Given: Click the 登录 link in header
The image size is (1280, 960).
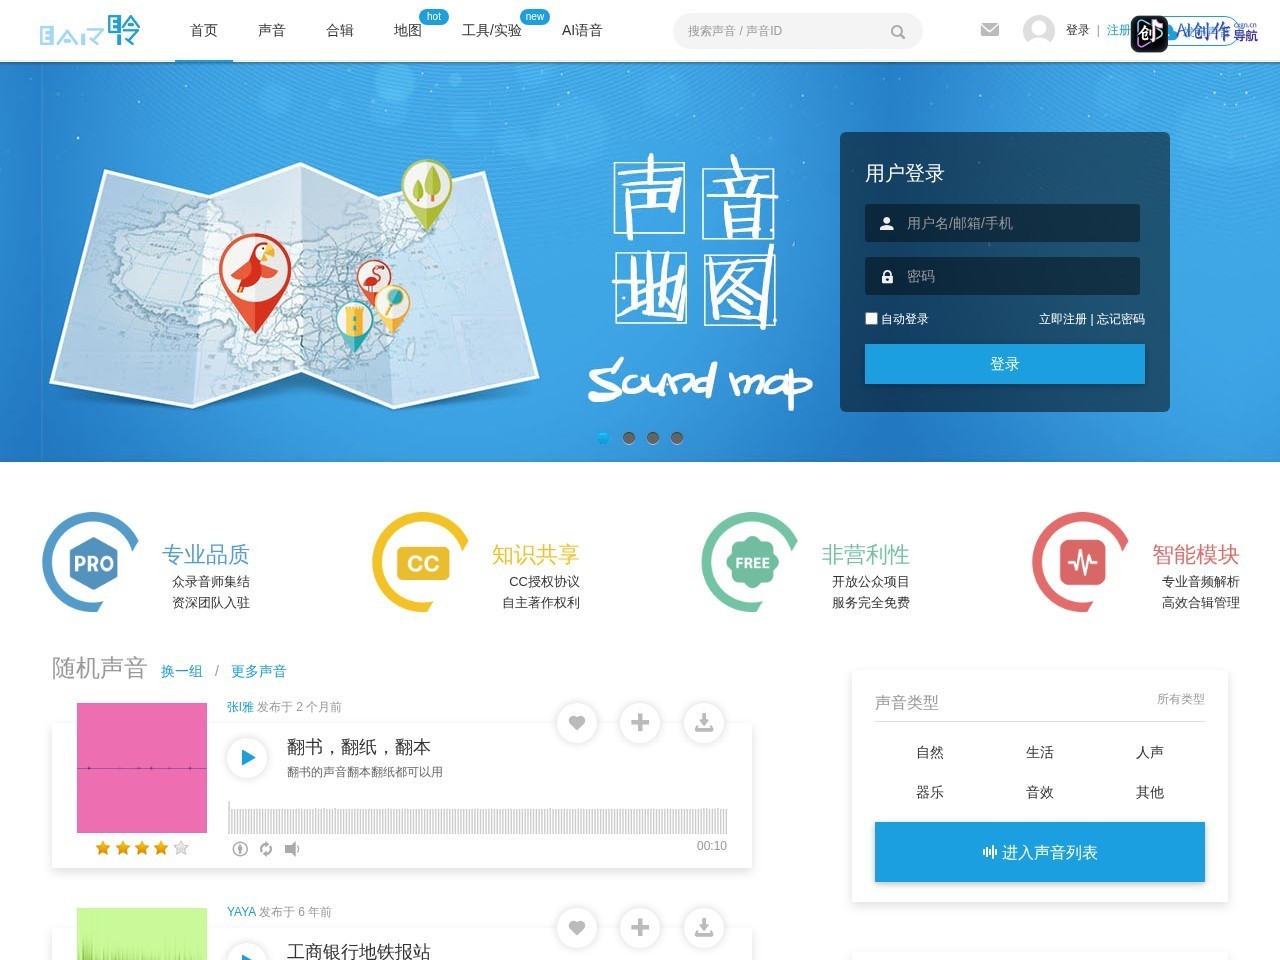Looking at the screenshot, I should [x=1078, y=30].
